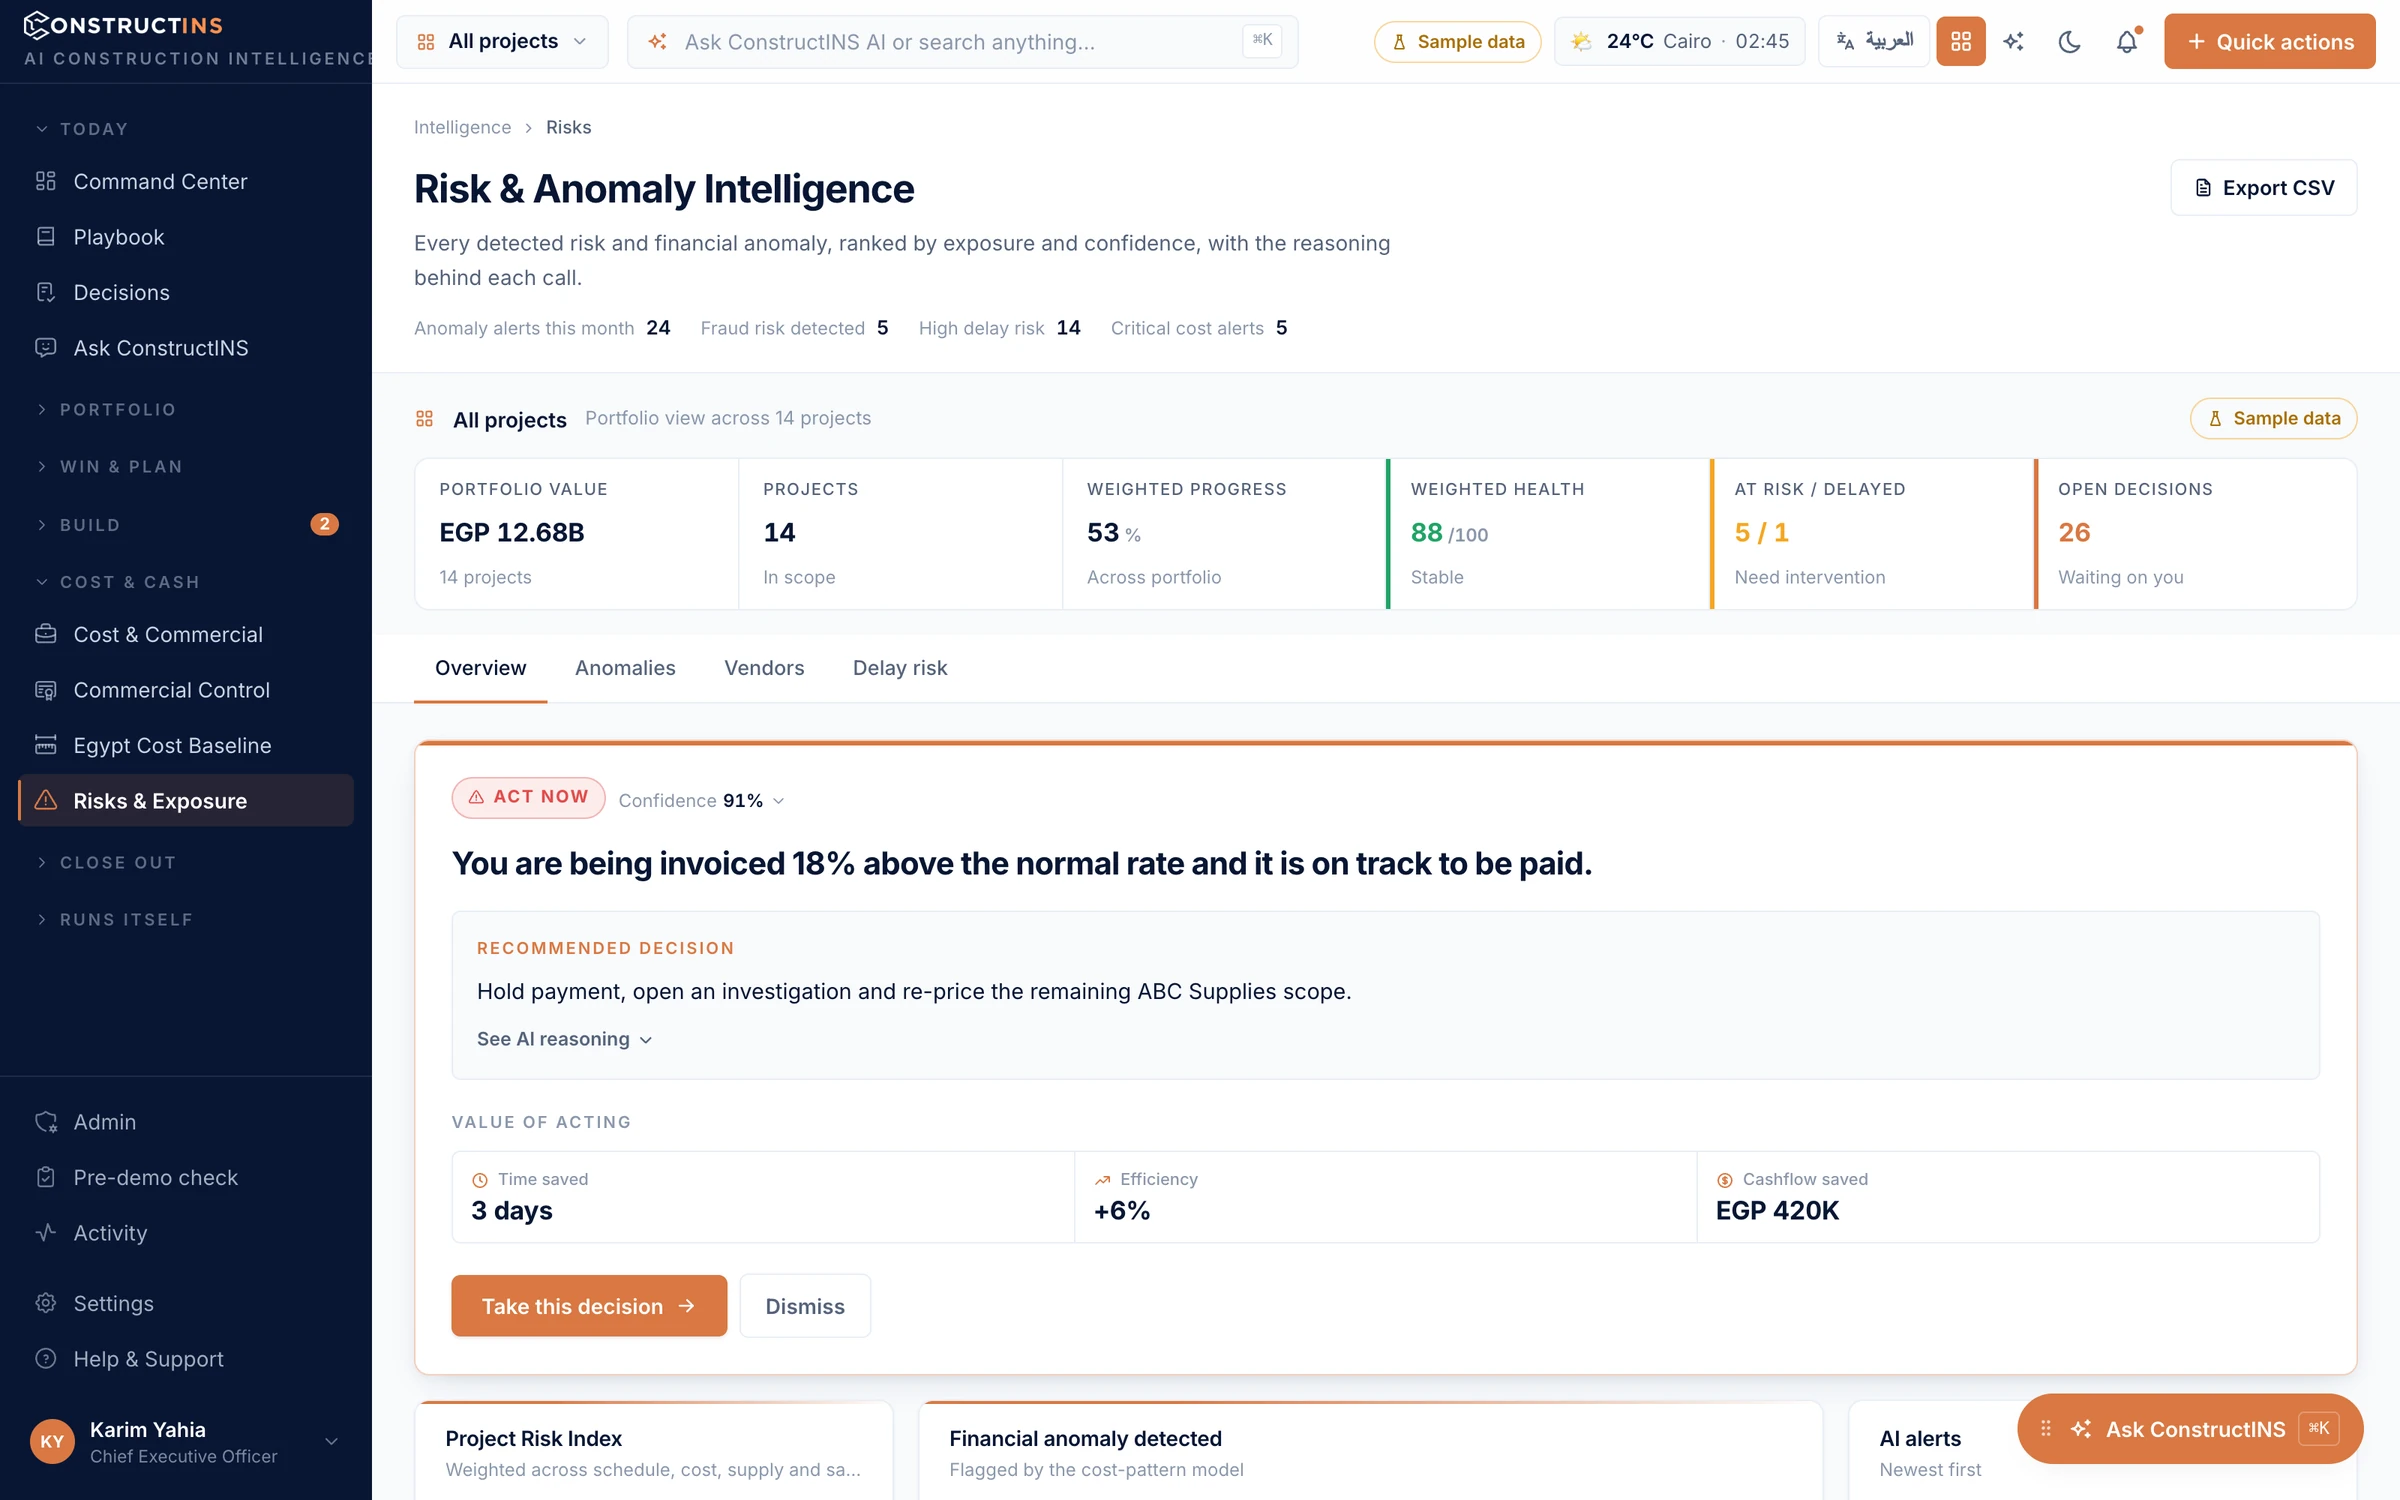Open Command Center from sidebar
The height and width of the screenshot is (1500, 2400).
click(x=186, y=181)
